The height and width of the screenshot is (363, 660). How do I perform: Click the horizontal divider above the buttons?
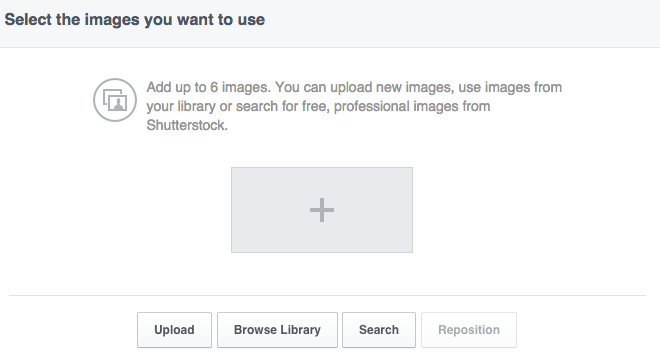point(327,296)
